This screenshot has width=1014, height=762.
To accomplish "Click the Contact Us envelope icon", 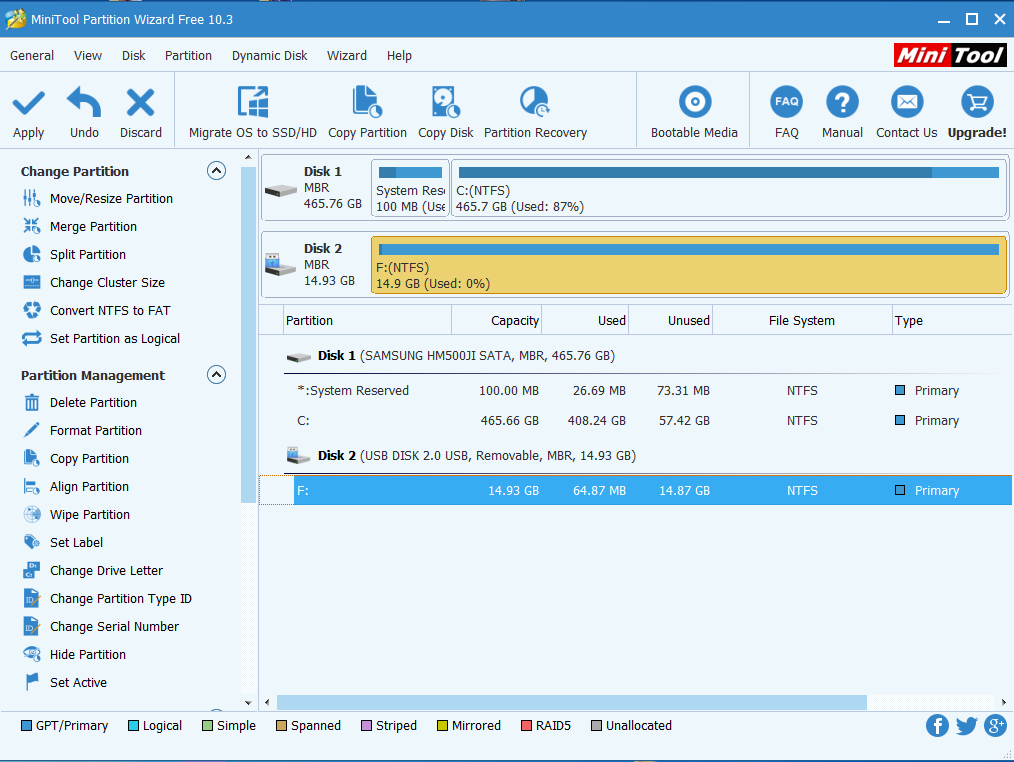I will (x=907, y=102).
